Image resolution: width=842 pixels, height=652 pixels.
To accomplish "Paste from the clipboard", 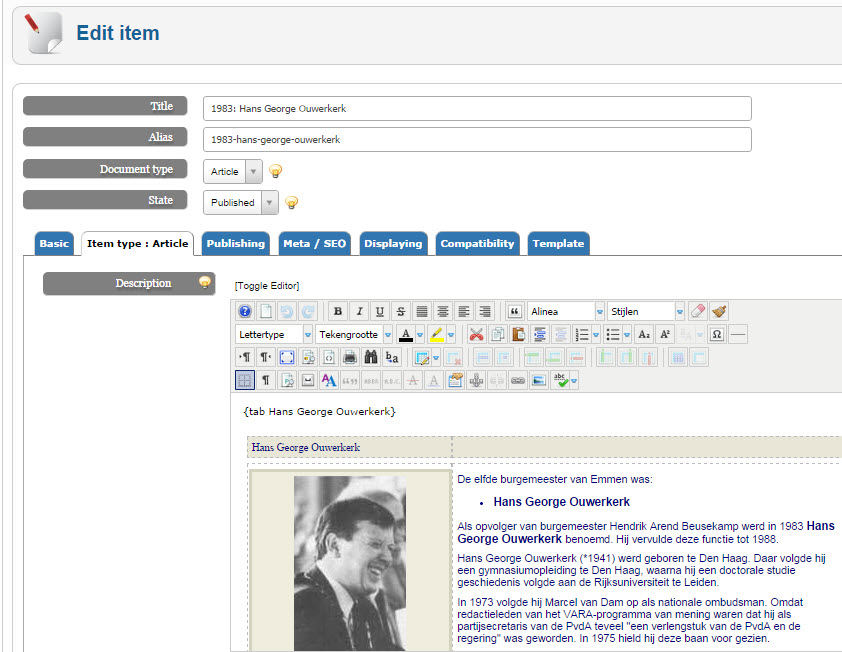I will [x=518, y=335].
